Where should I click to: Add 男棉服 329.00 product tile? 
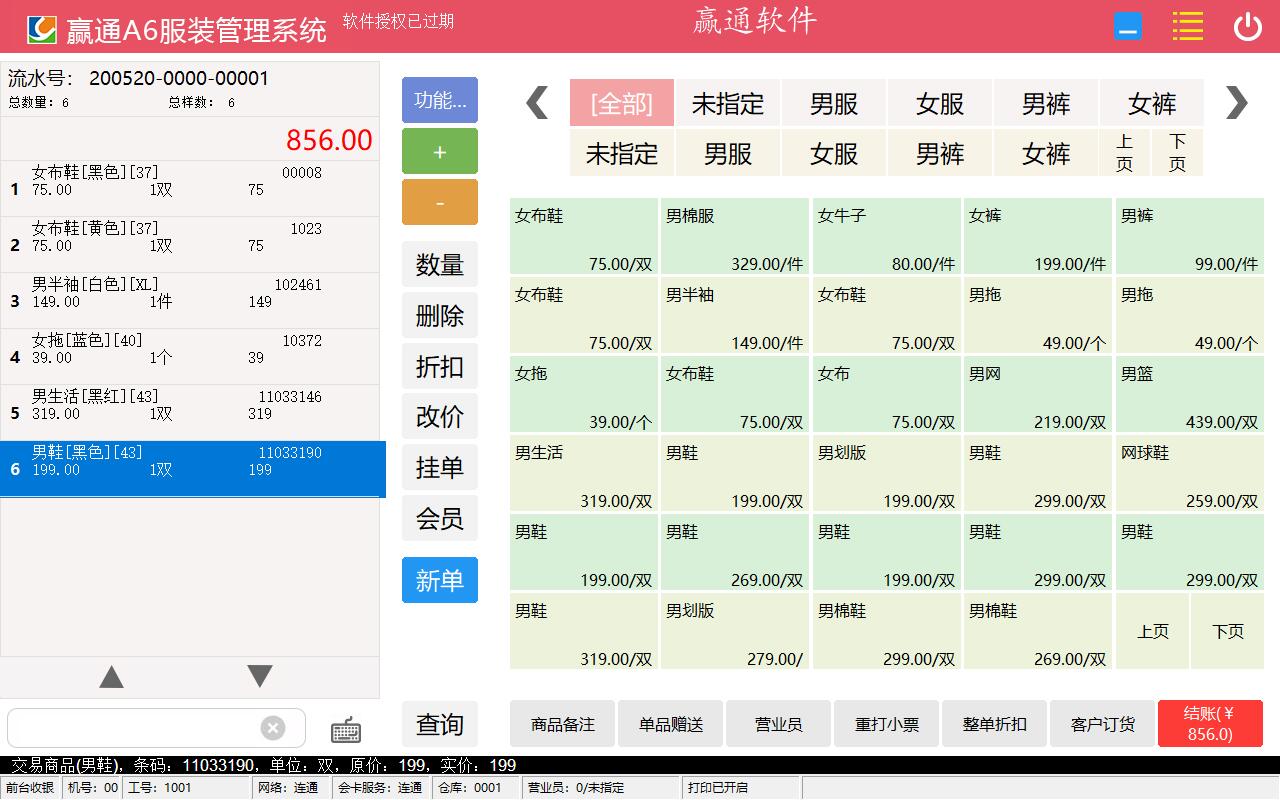tap(734, 236)
